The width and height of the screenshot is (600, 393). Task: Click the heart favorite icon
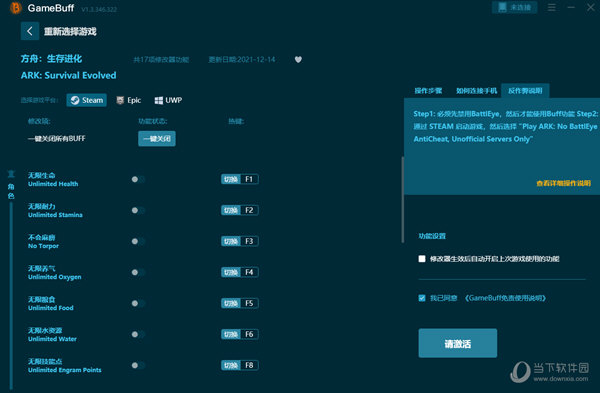298,59
